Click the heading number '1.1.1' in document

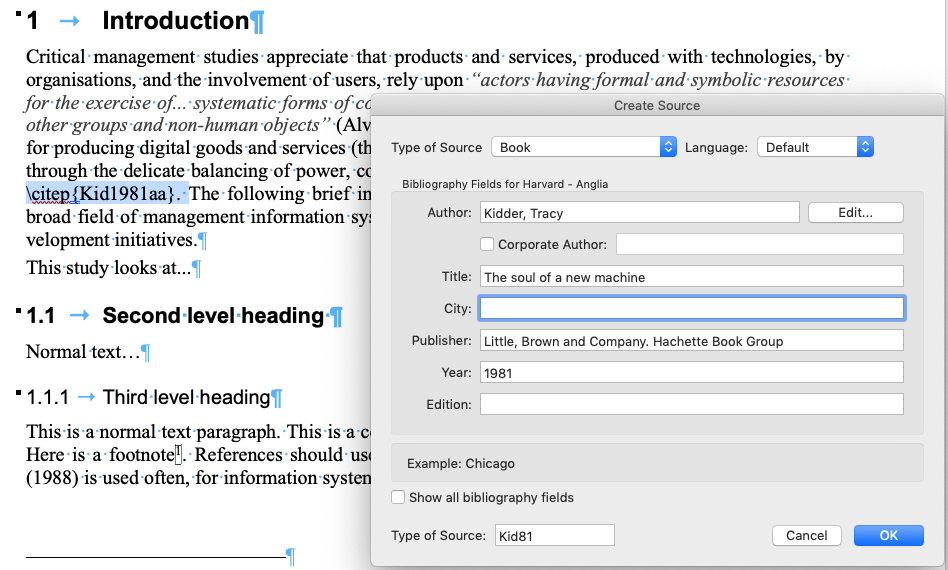48,398
